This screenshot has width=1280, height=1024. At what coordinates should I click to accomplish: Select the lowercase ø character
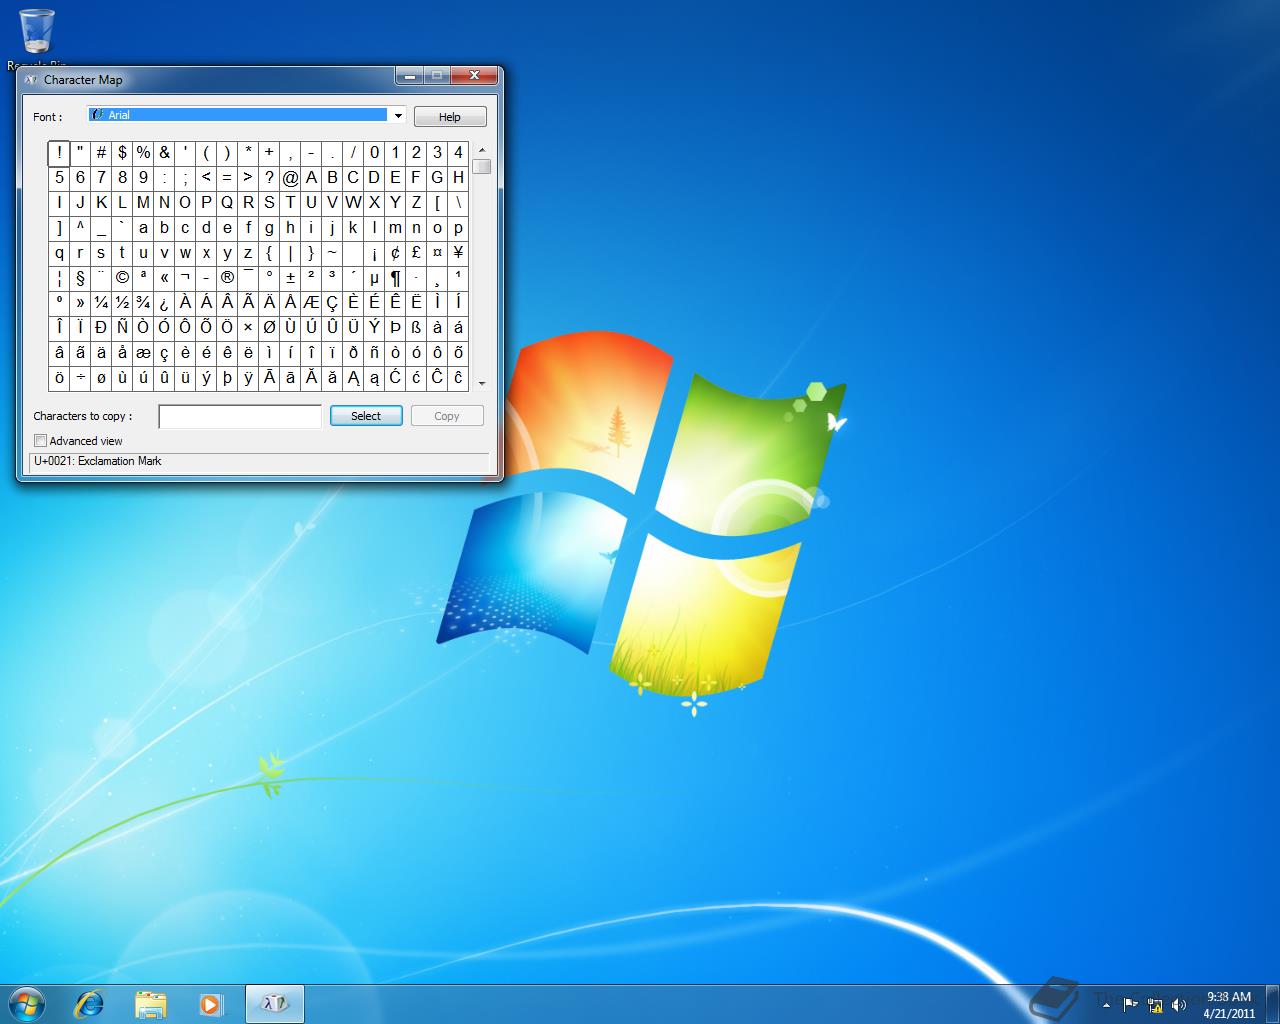click(x=101, y=378)
